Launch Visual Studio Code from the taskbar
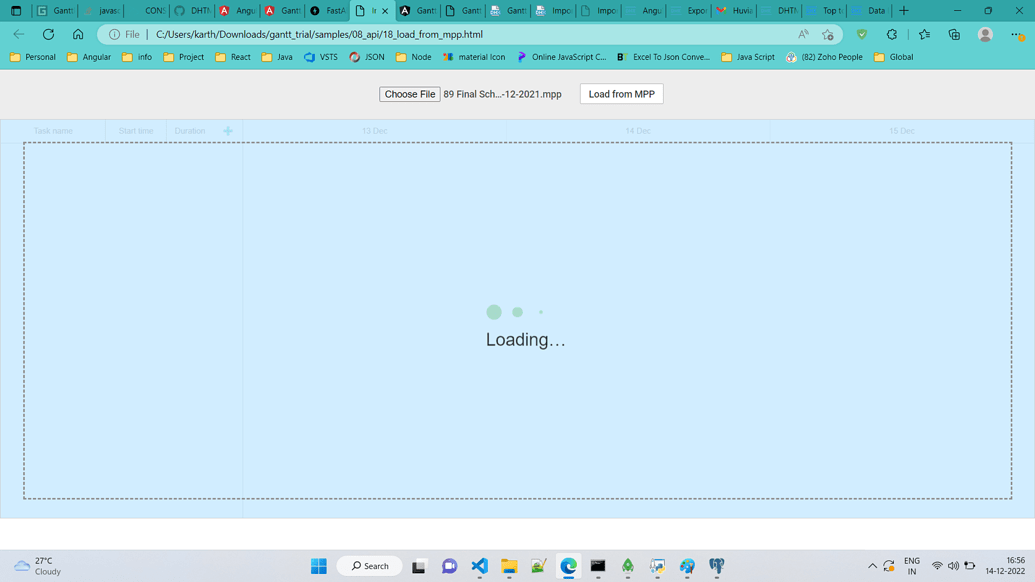Viewport: 1035px width, 582px height. pos(479,566)
